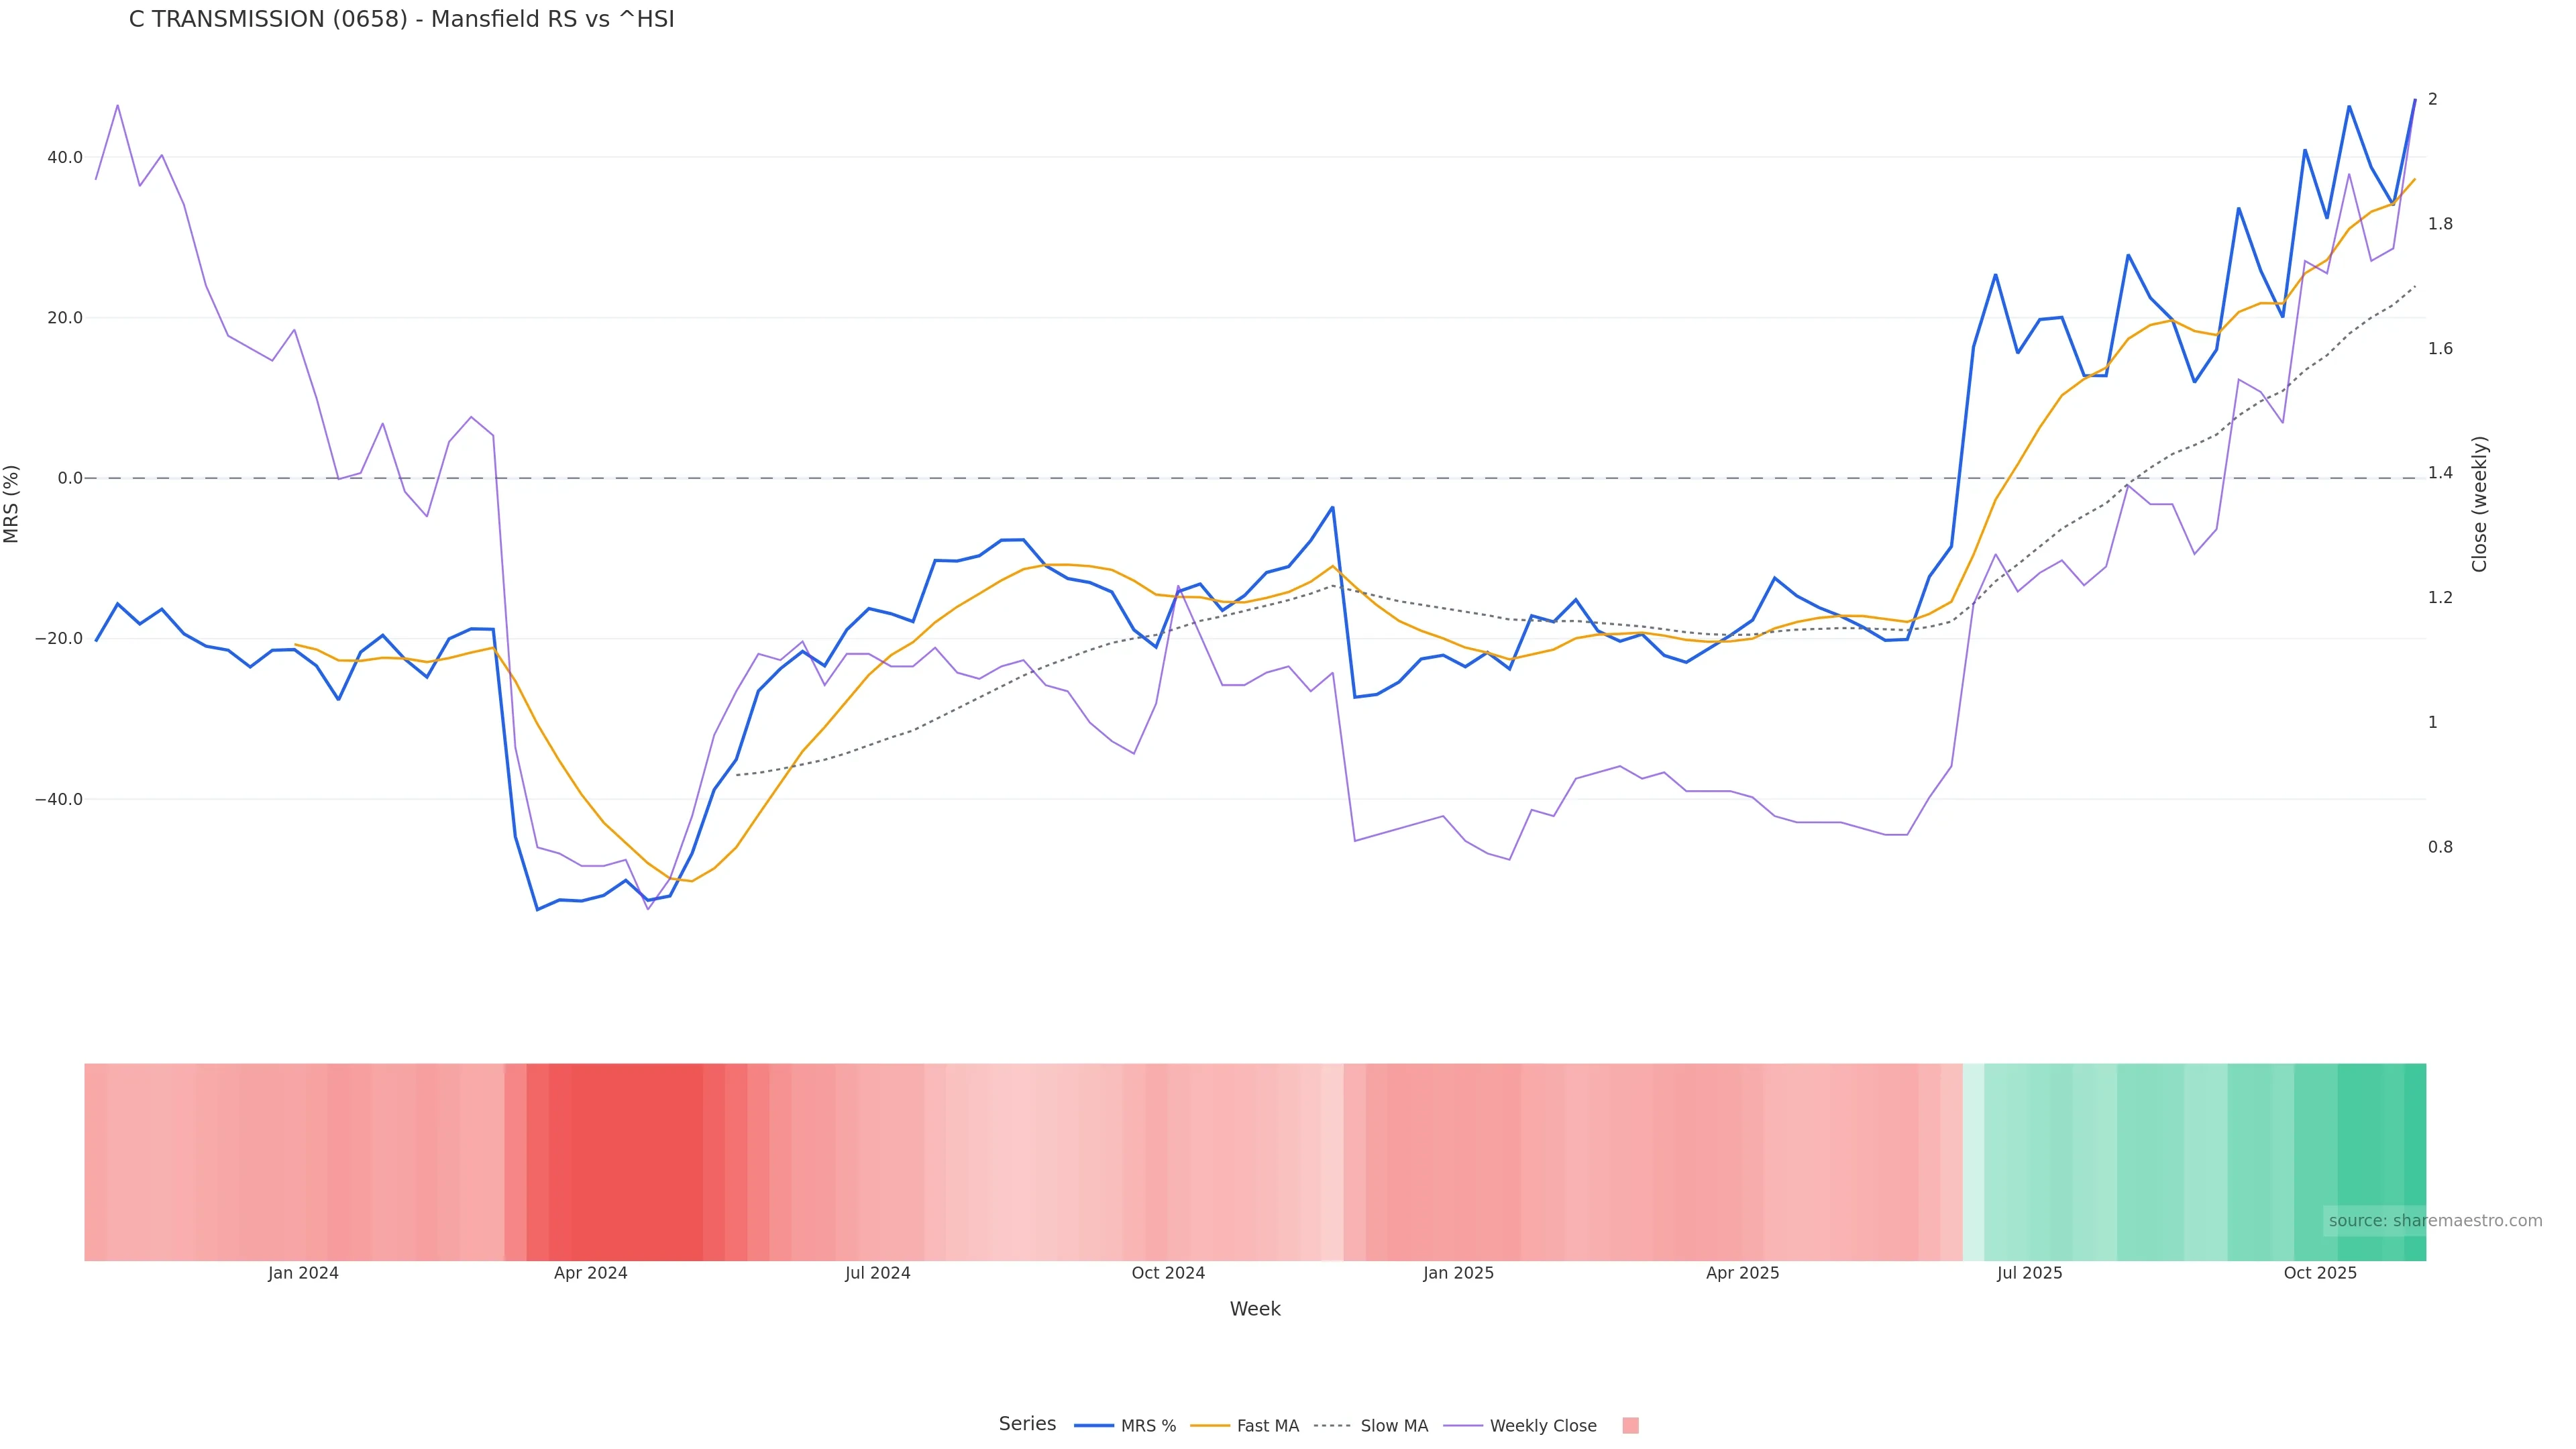2576x1449 pixels.
Task: Click the Series legend title
Action: pyautogui.click(x=1027, y=1424)
